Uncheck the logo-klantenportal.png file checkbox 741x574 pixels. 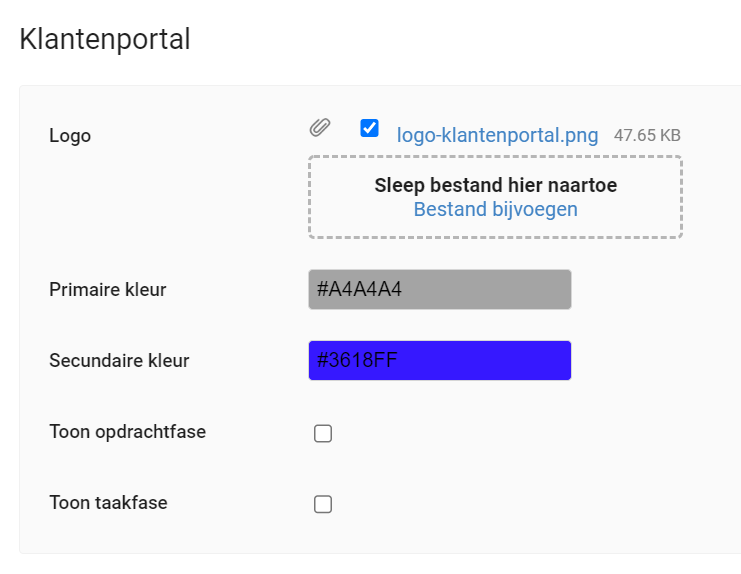click(x=369, y=128)
